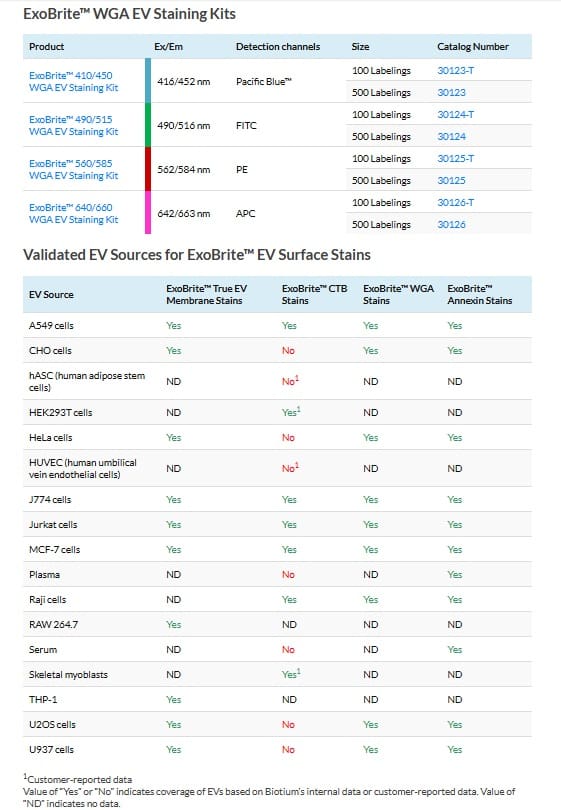Click the ExoBrite CTB Stains column header
Viewport: 561px width, 810px height.
[x=314, y=294]
